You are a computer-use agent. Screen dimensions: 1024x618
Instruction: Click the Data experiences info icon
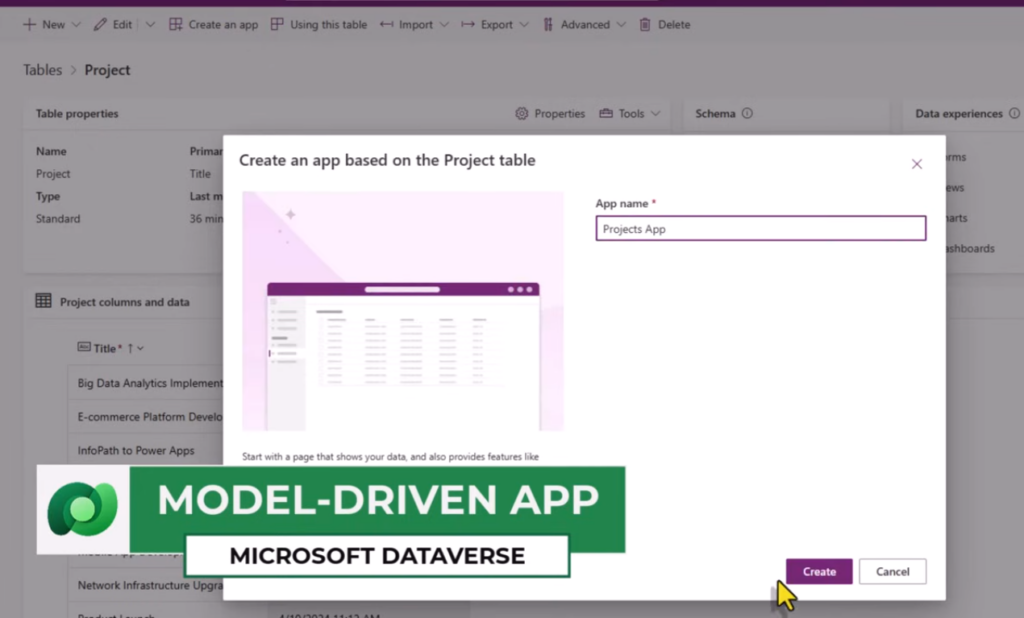pos(1014,113)
